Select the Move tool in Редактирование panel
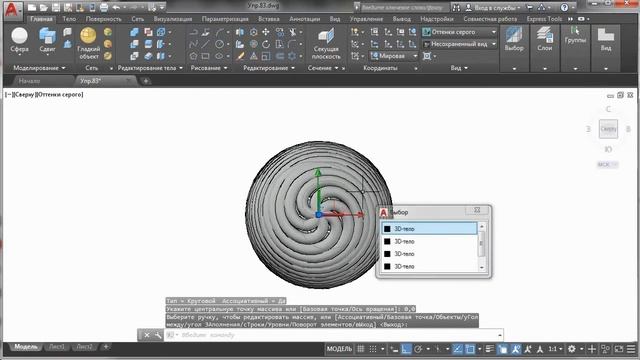Screen dimensions: 640x360 point(266,32)
